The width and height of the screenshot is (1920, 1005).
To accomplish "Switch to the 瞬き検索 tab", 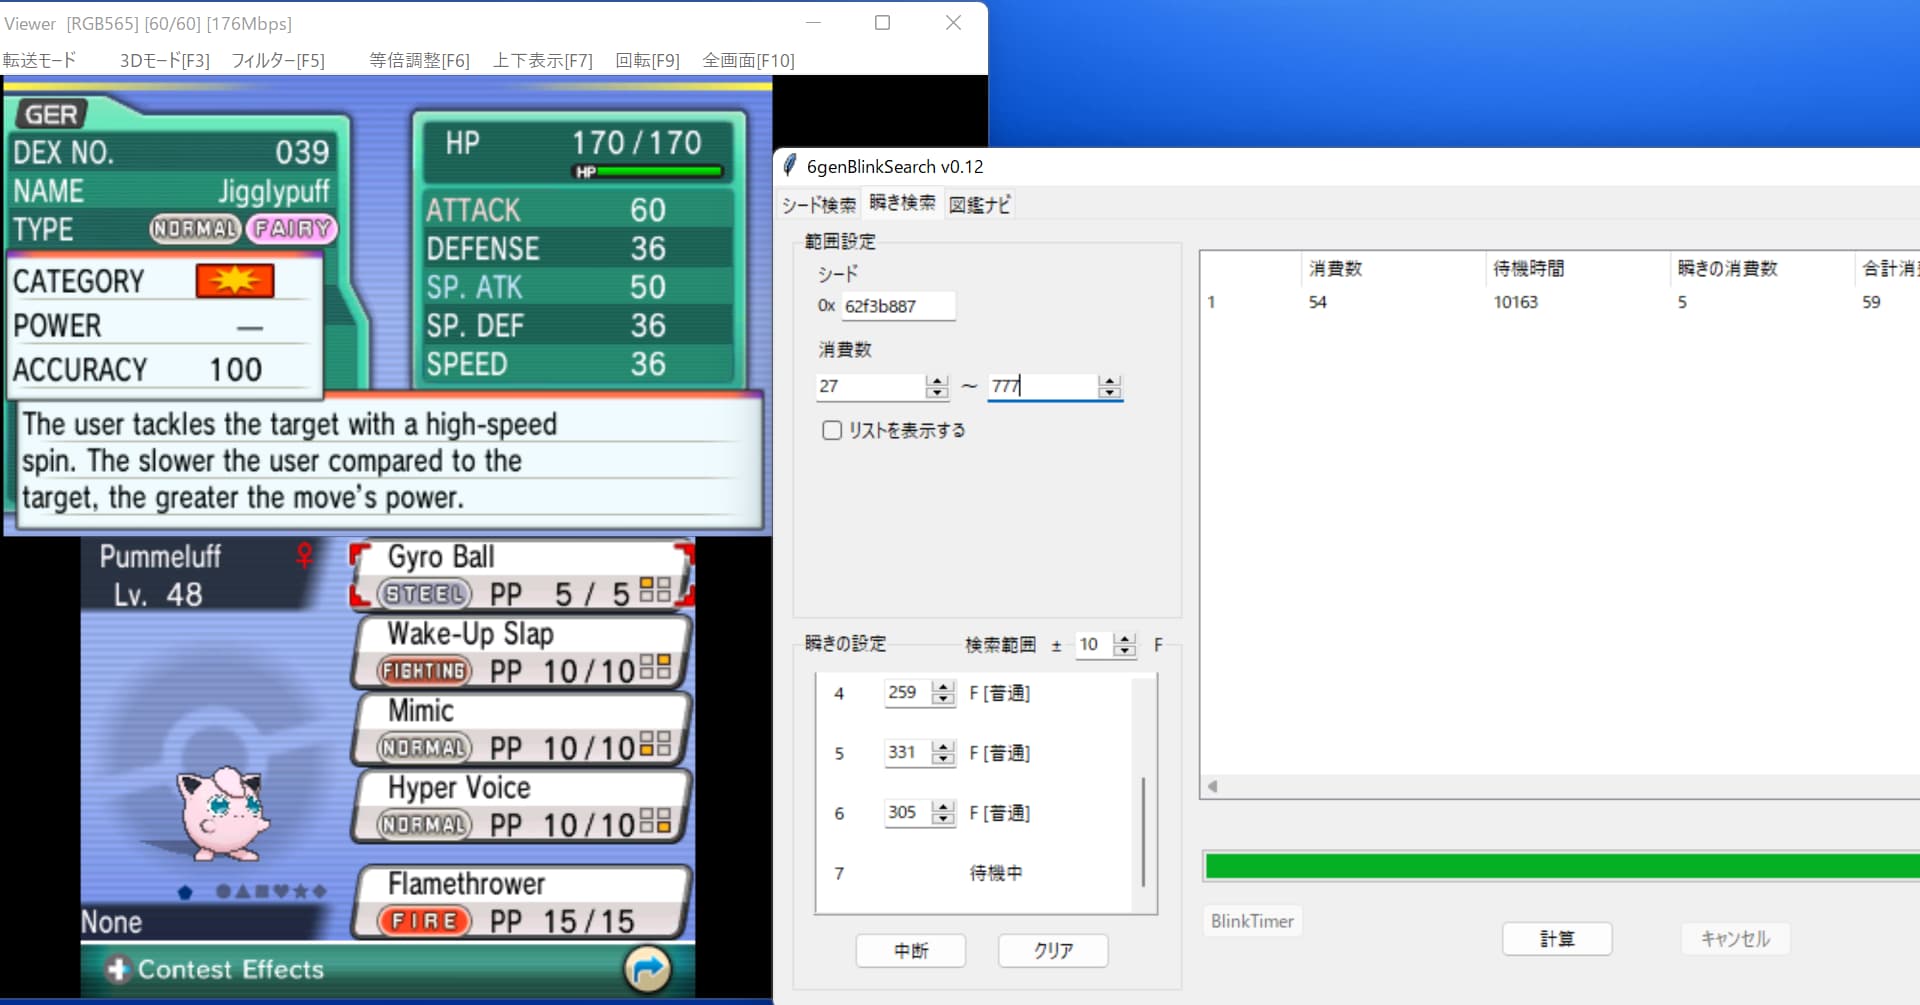I will point(902,202).
